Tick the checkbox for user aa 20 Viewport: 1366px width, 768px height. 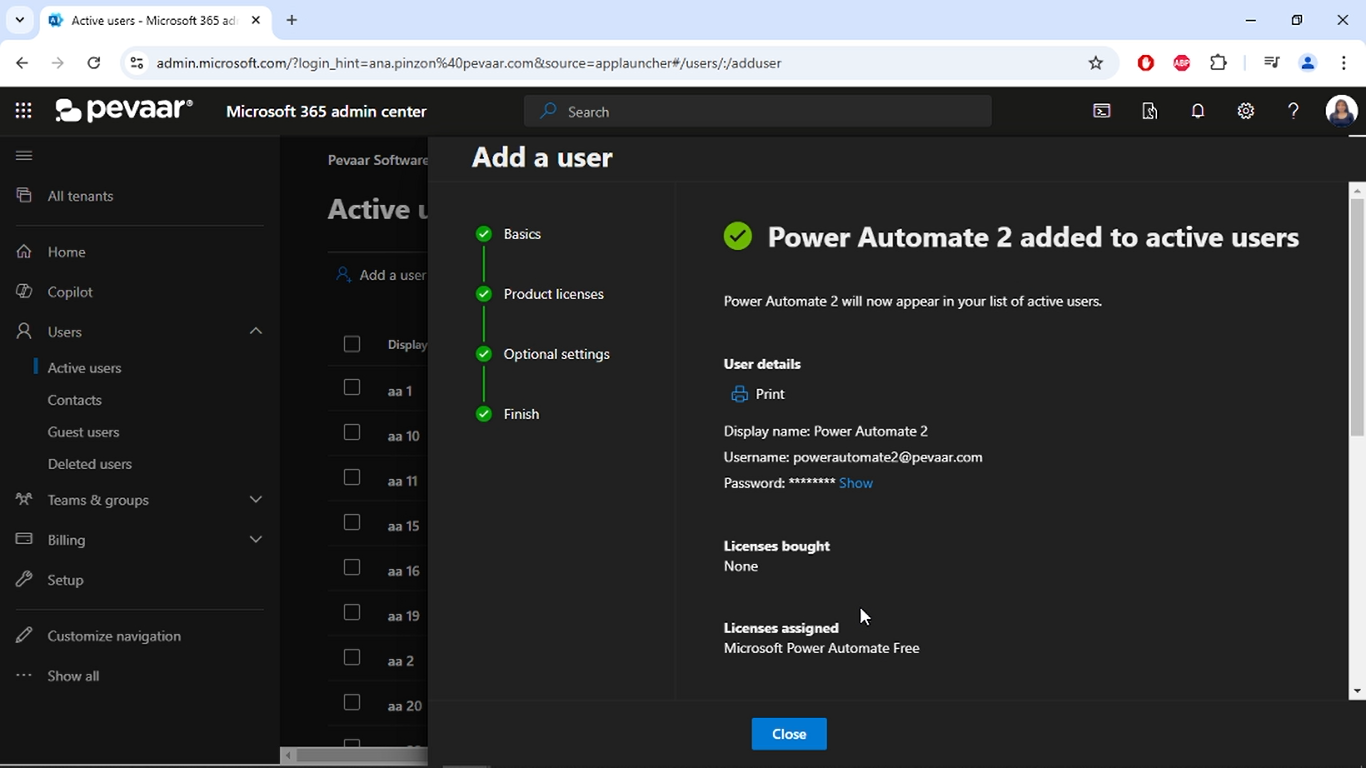[352, 702]
